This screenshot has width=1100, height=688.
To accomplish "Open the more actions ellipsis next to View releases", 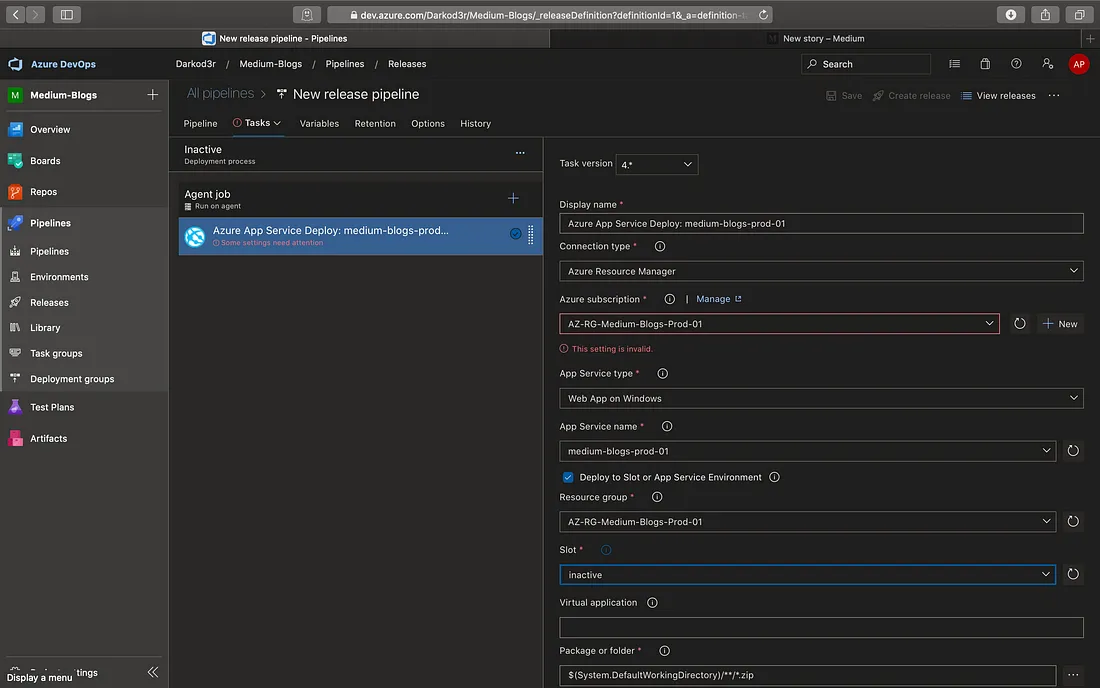I will 1054,95.
